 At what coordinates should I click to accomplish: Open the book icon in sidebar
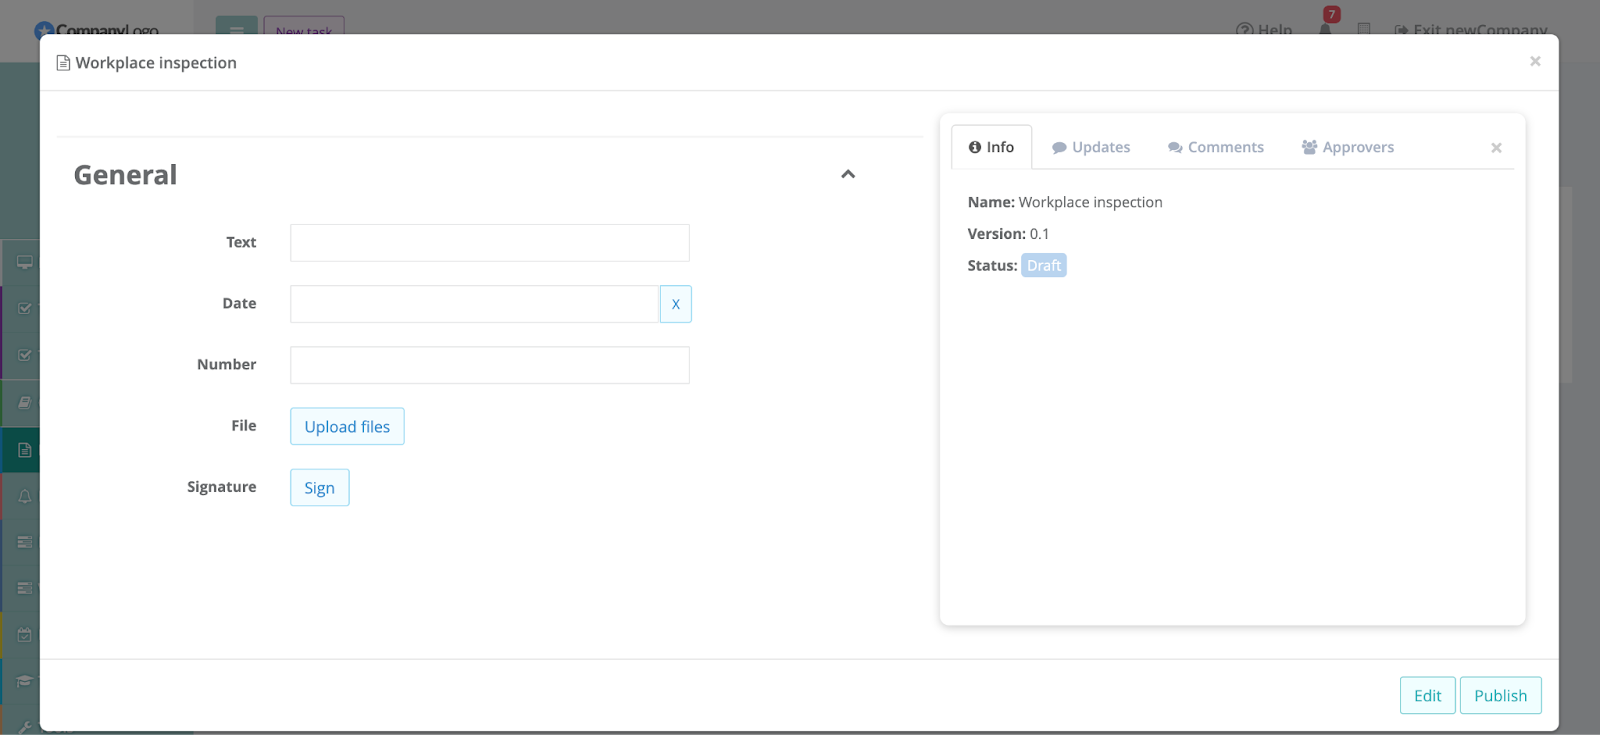pyautogui.click(x=25, y=403)
